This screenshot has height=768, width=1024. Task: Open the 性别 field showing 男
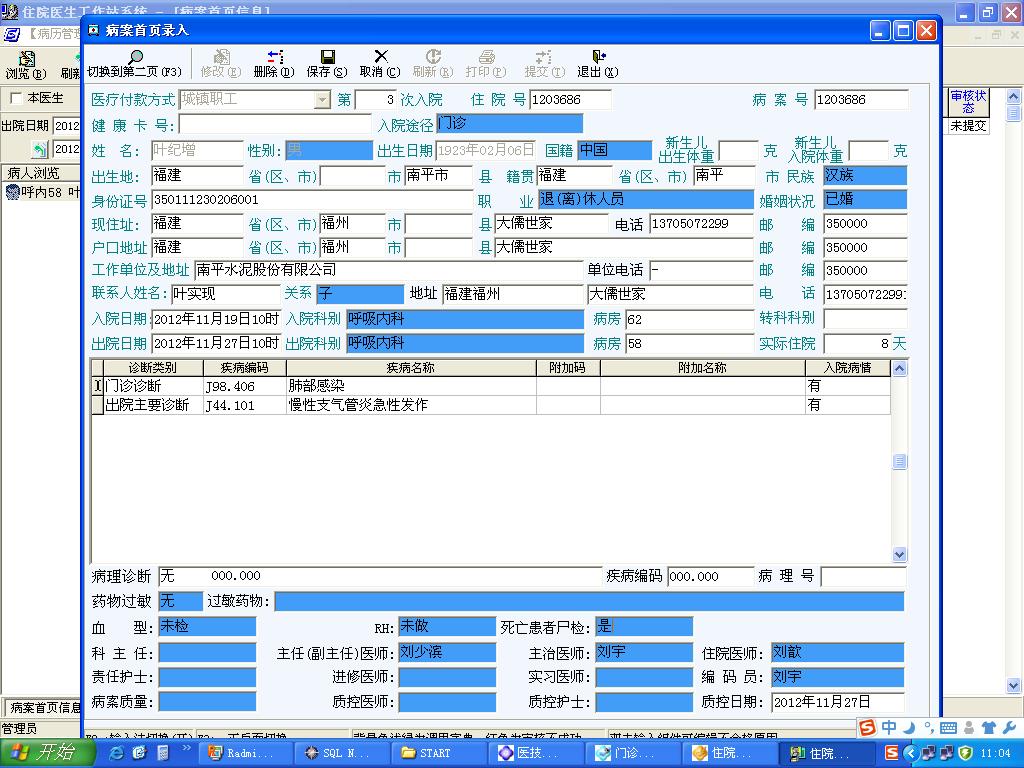(329, 151)
